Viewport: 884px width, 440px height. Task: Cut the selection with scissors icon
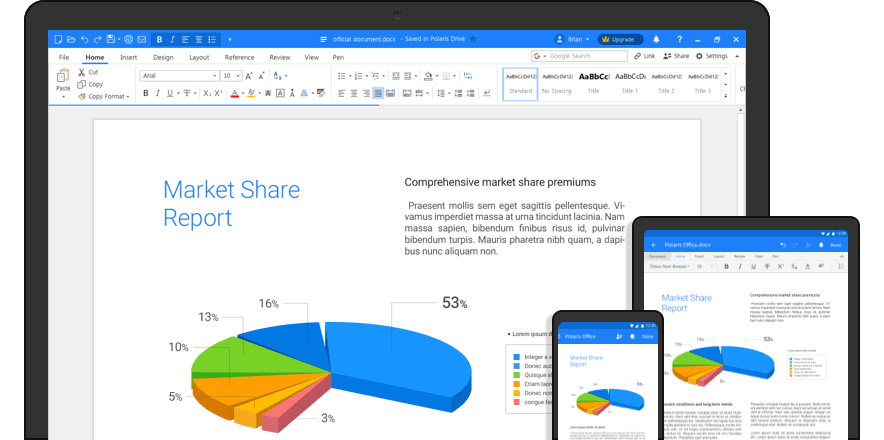coord(82,72)
